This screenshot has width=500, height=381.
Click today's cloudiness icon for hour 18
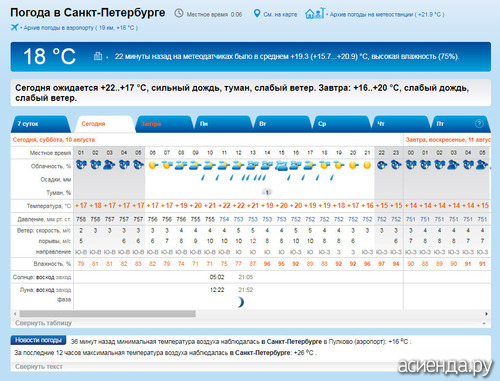(324, 165)
